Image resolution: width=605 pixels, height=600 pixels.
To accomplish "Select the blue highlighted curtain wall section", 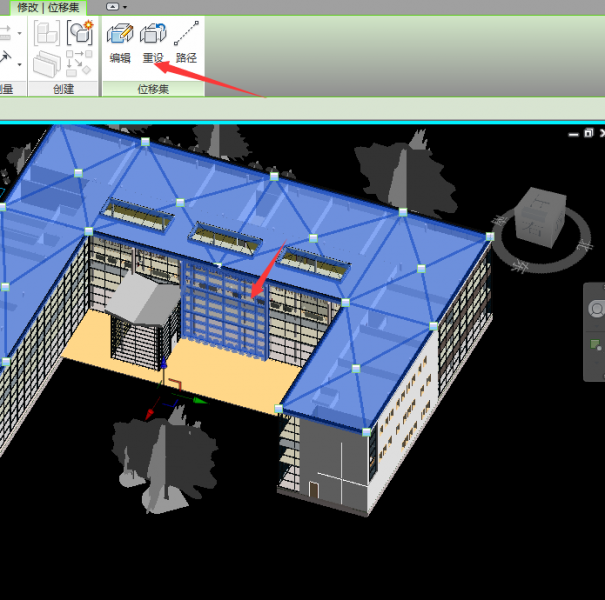I will [x=224, y=313].
